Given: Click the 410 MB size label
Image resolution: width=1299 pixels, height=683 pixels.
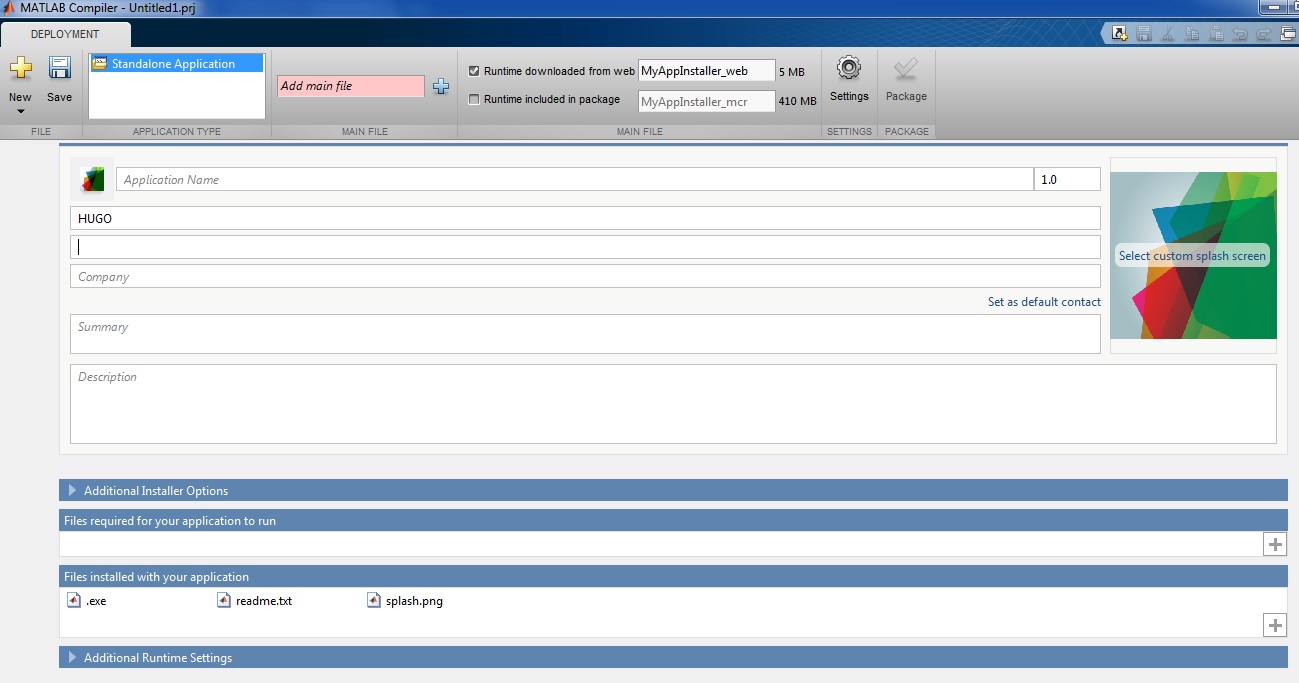Looking at the screenshot, I should pos(798,101).
